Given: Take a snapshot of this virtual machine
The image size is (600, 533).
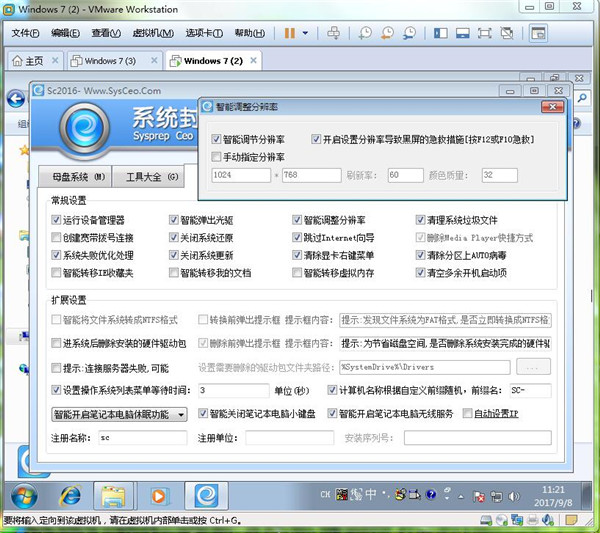Looking at the screenshot, I should pos(365,33).
